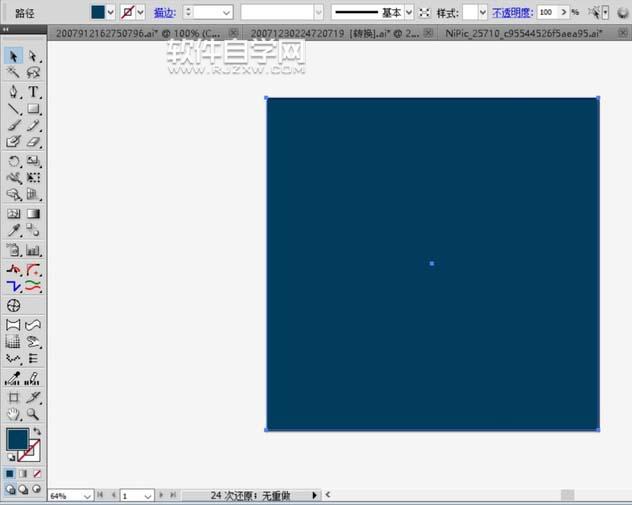Open the artboard number dropdown
Viewport: 632px width, 505px height.
[148, 496]
